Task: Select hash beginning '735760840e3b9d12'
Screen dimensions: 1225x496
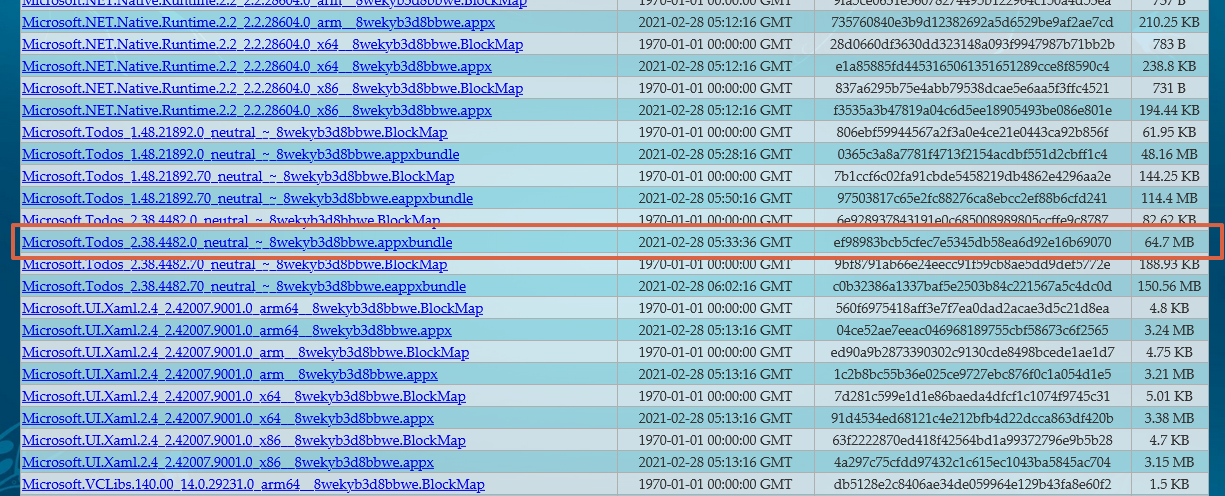Action: coord(971,22)
